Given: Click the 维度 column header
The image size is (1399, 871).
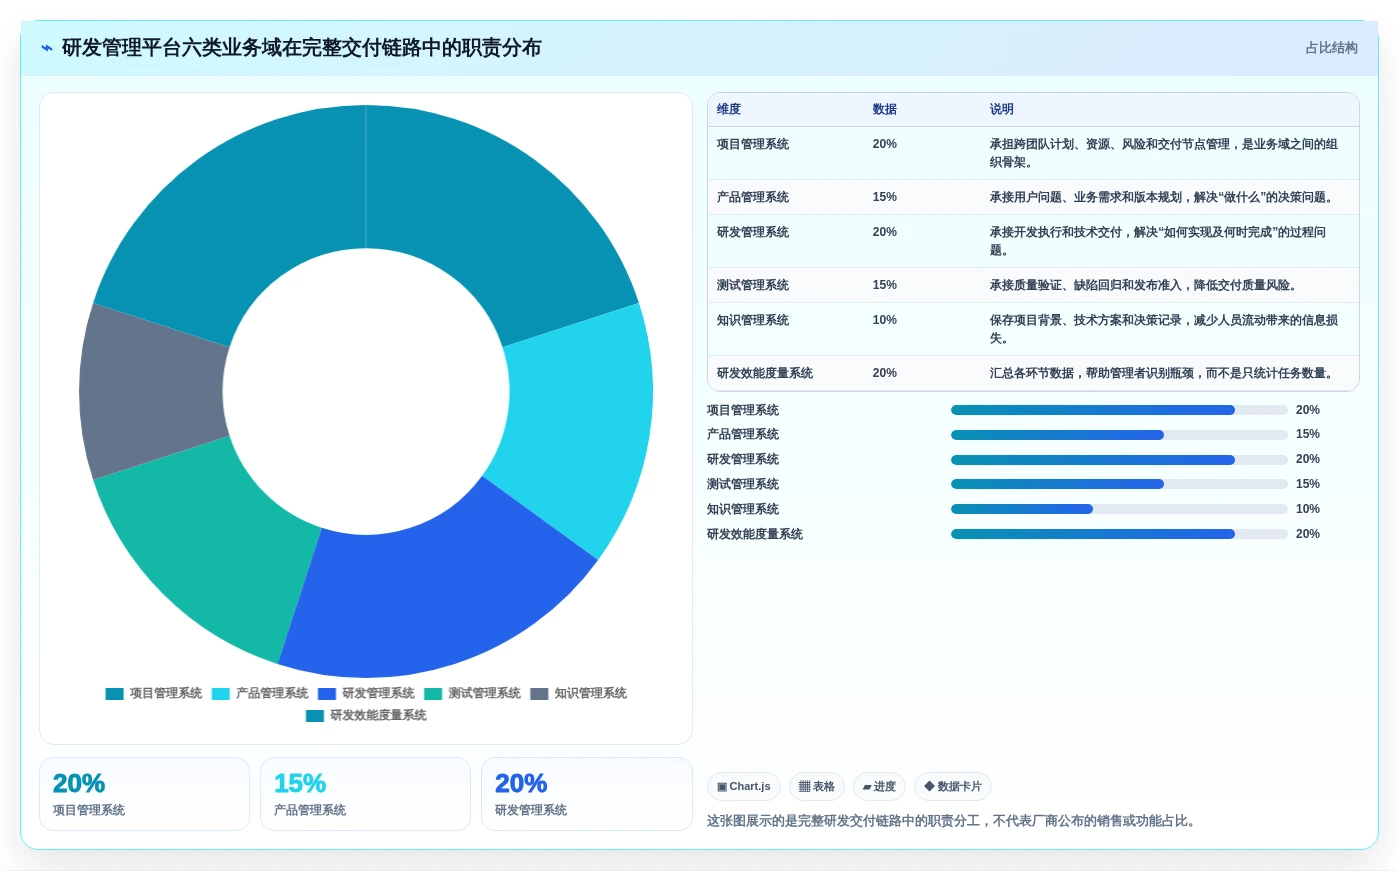Looking at the screenshot, I should point(729,110).
